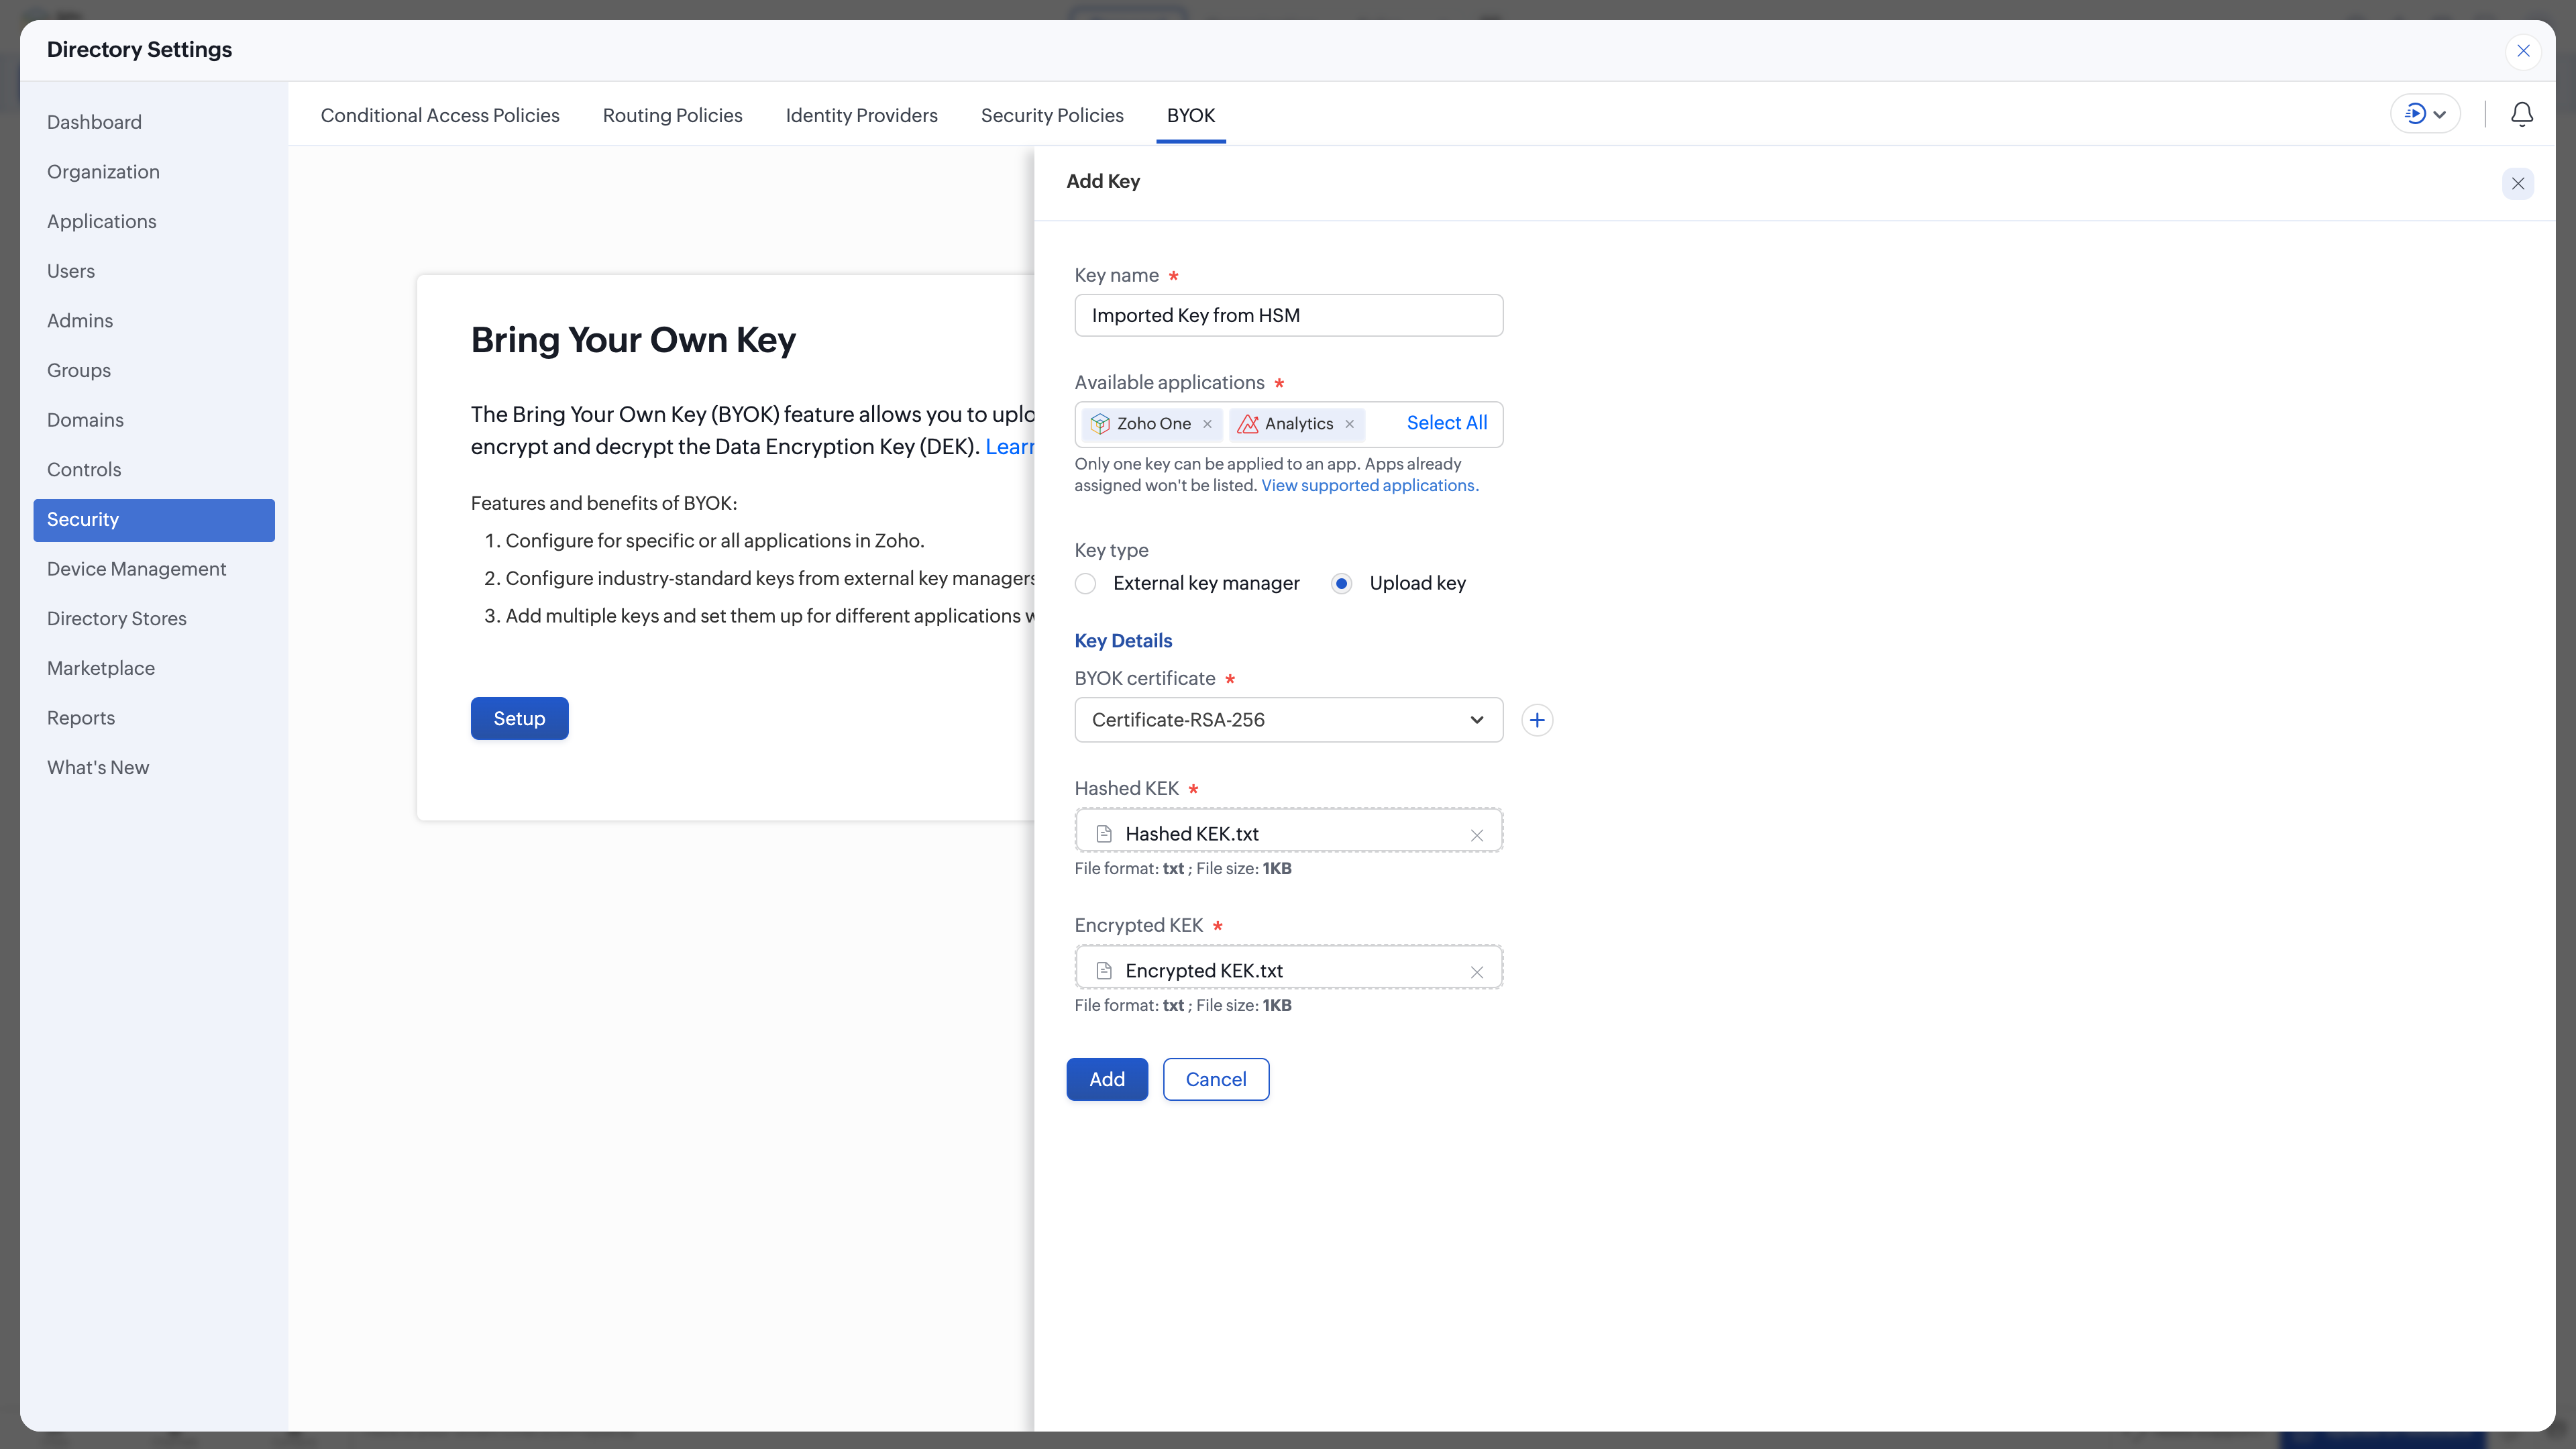Viewport: 2576px width, 1449px height.
Task: Click the Hashed KEK.txt file icon
Action: [x=1104, y=834]
